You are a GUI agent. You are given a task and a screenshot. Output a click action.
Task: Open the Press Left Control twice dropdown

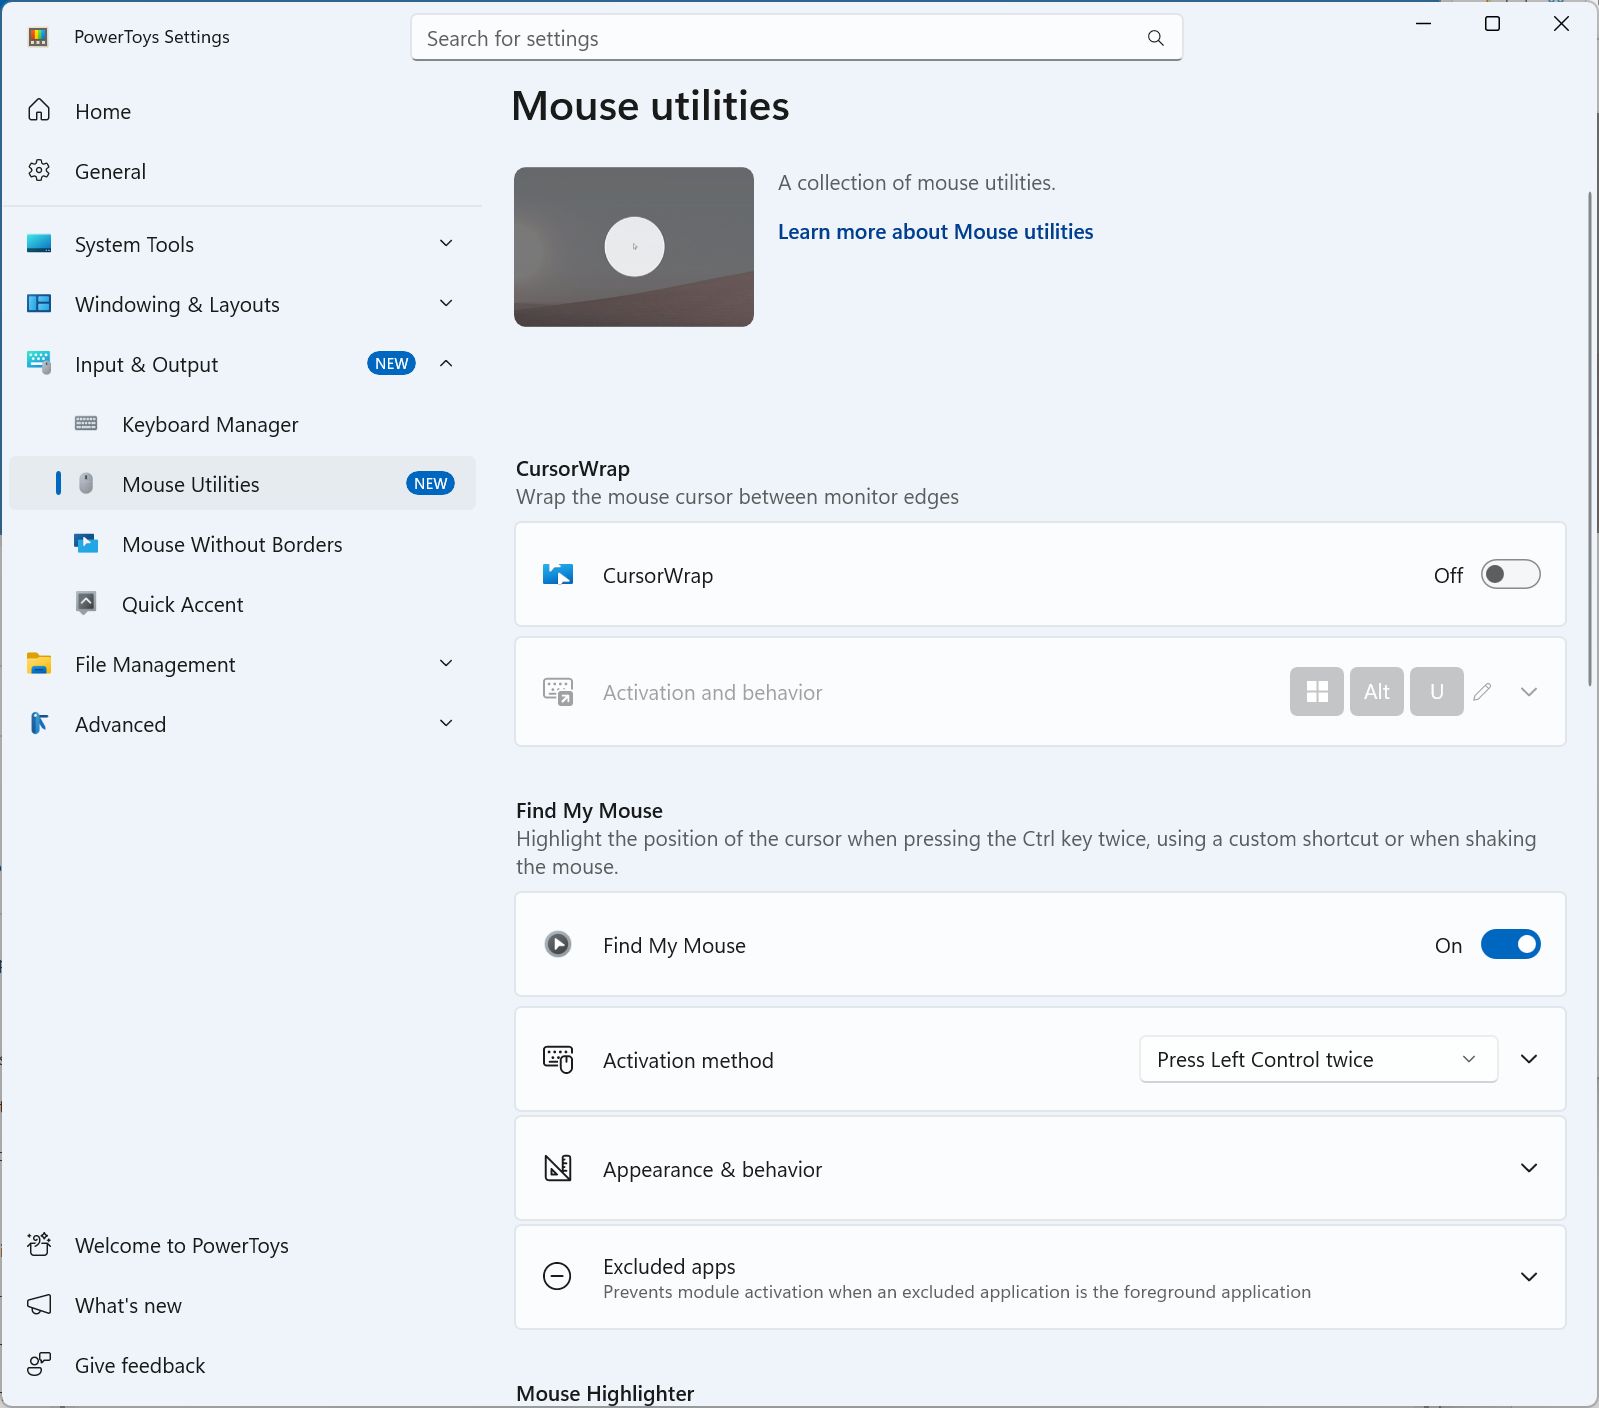[x=1317, y=1060]
